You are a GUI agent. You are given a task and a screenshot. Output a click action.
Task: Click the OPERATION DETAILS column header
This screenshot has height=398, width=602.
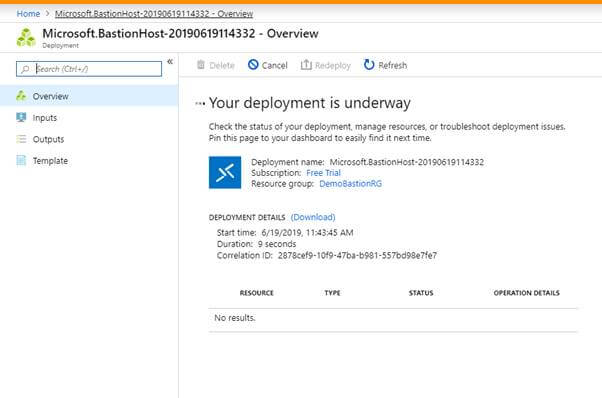click(x=526, y=293)
